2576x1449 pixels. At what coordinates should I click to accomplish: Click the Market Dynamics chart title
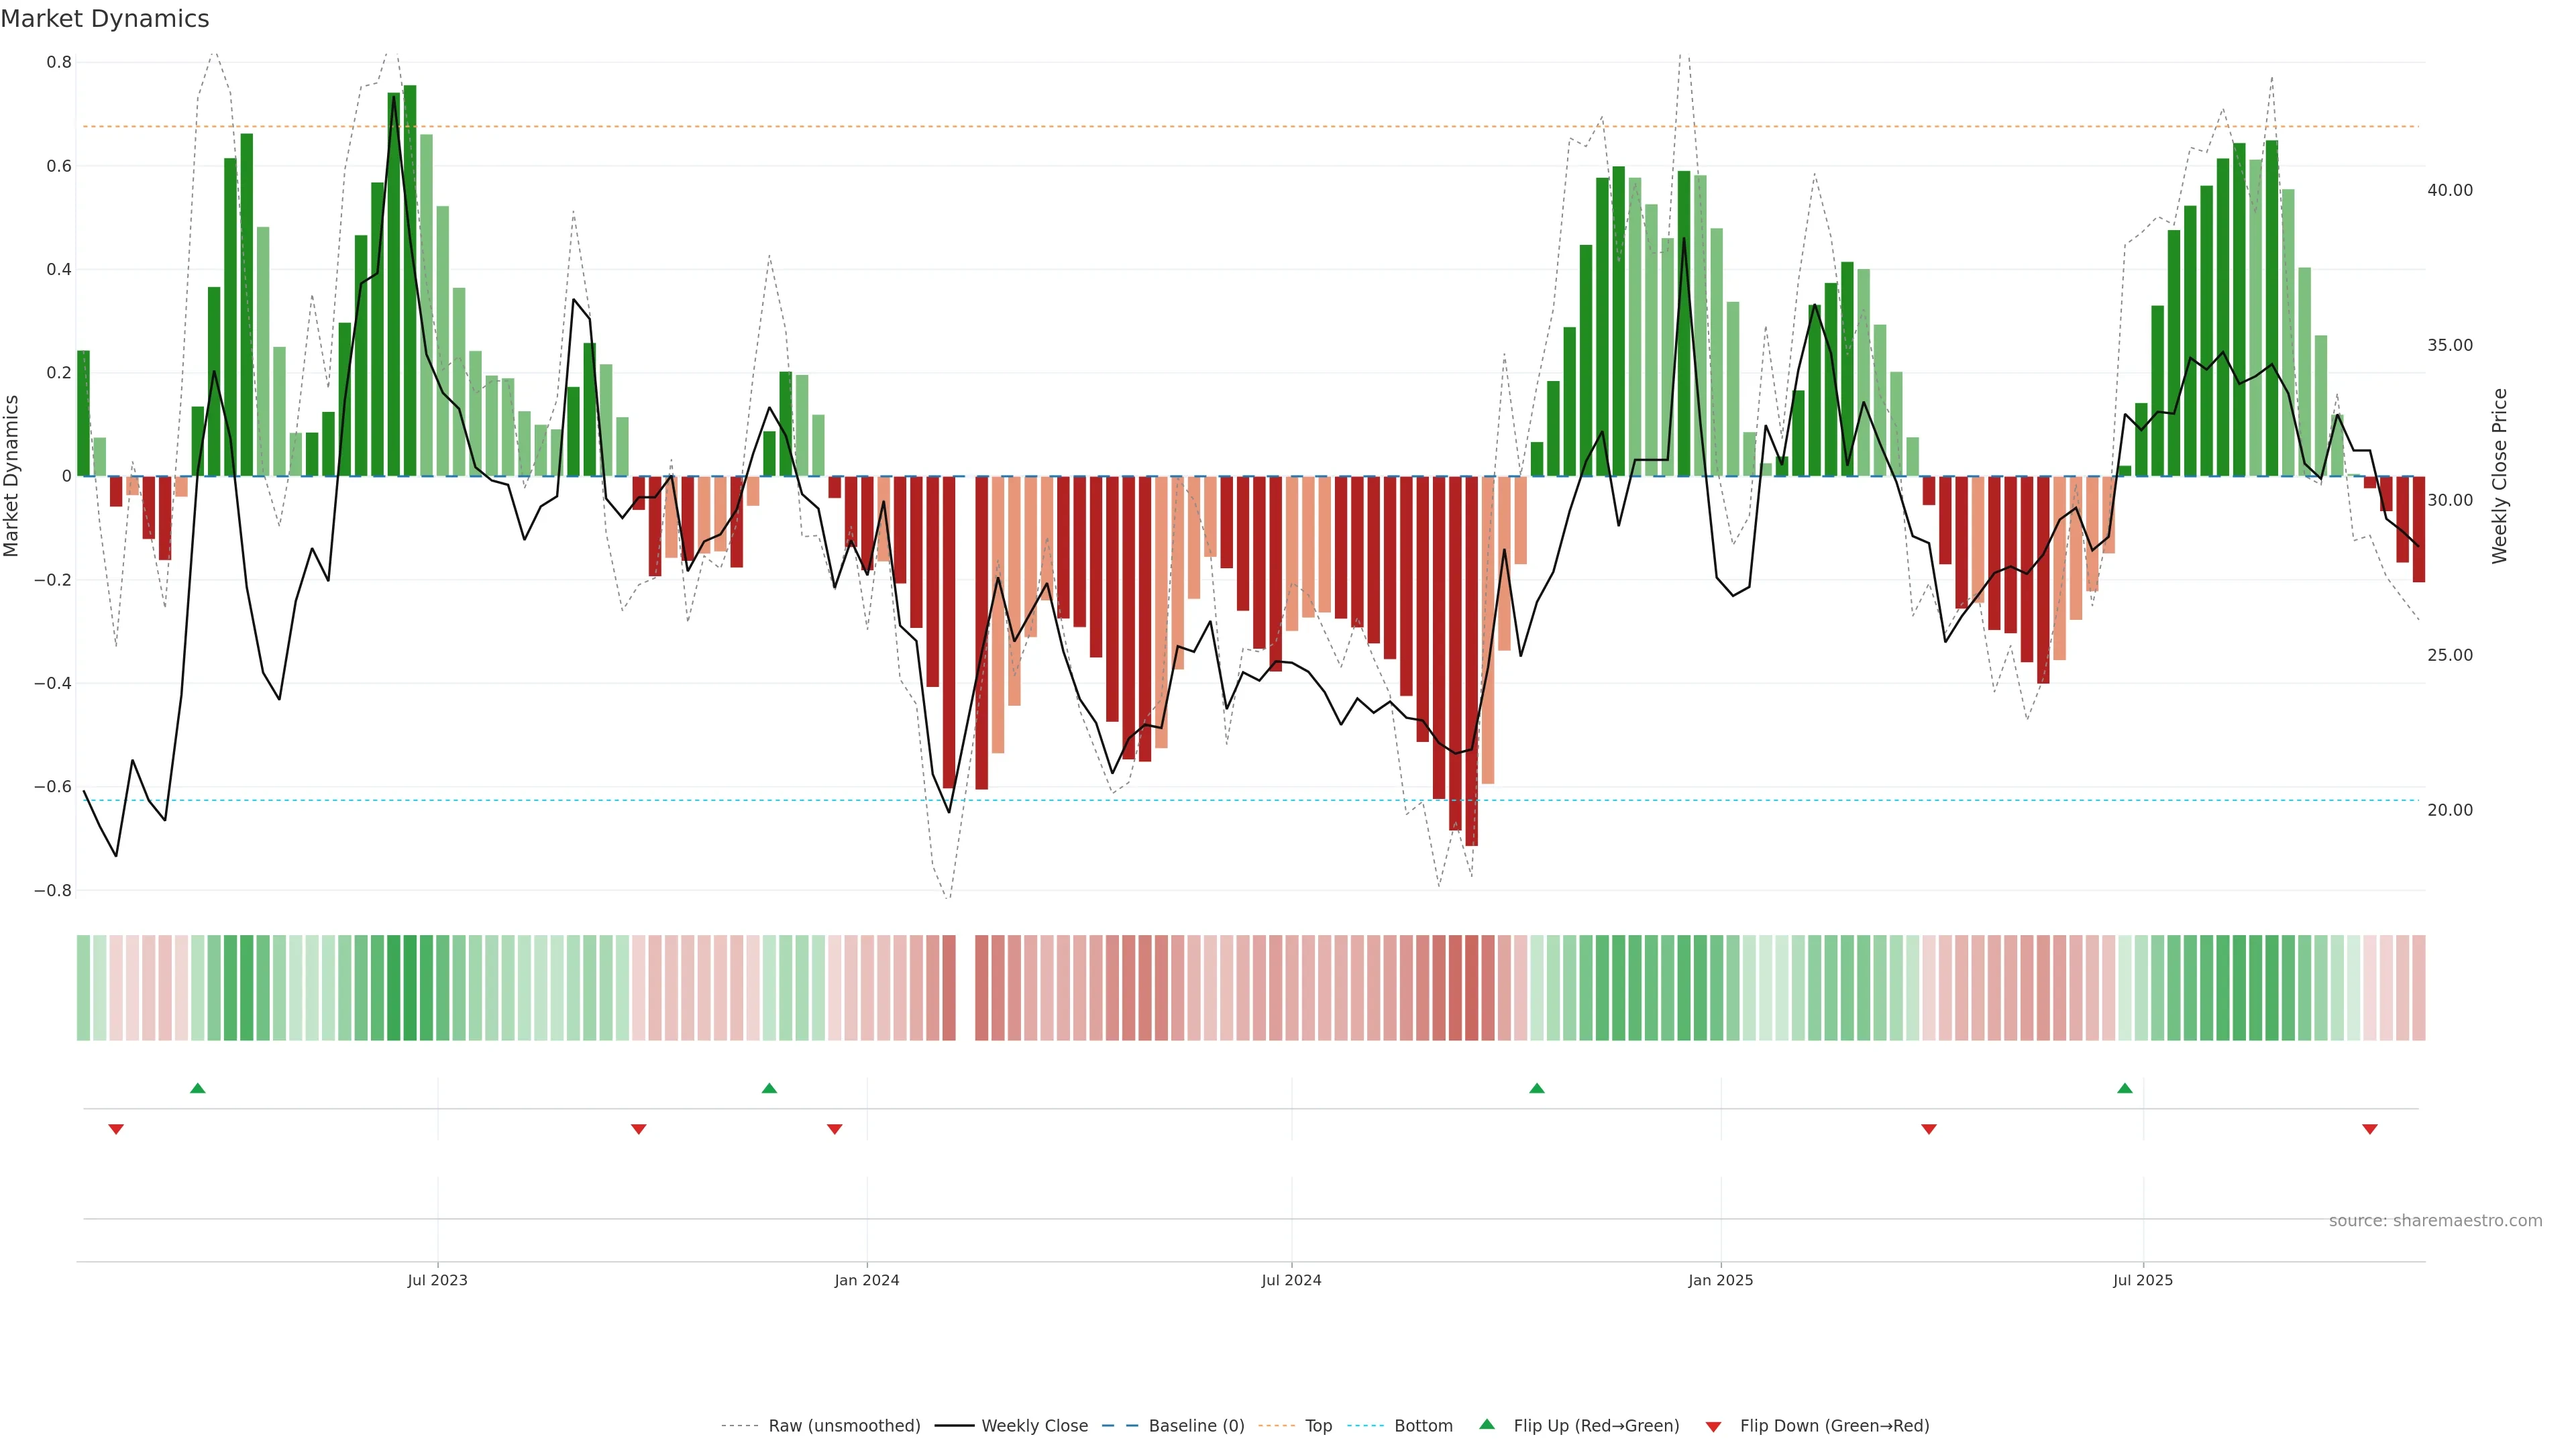(105, 19)
